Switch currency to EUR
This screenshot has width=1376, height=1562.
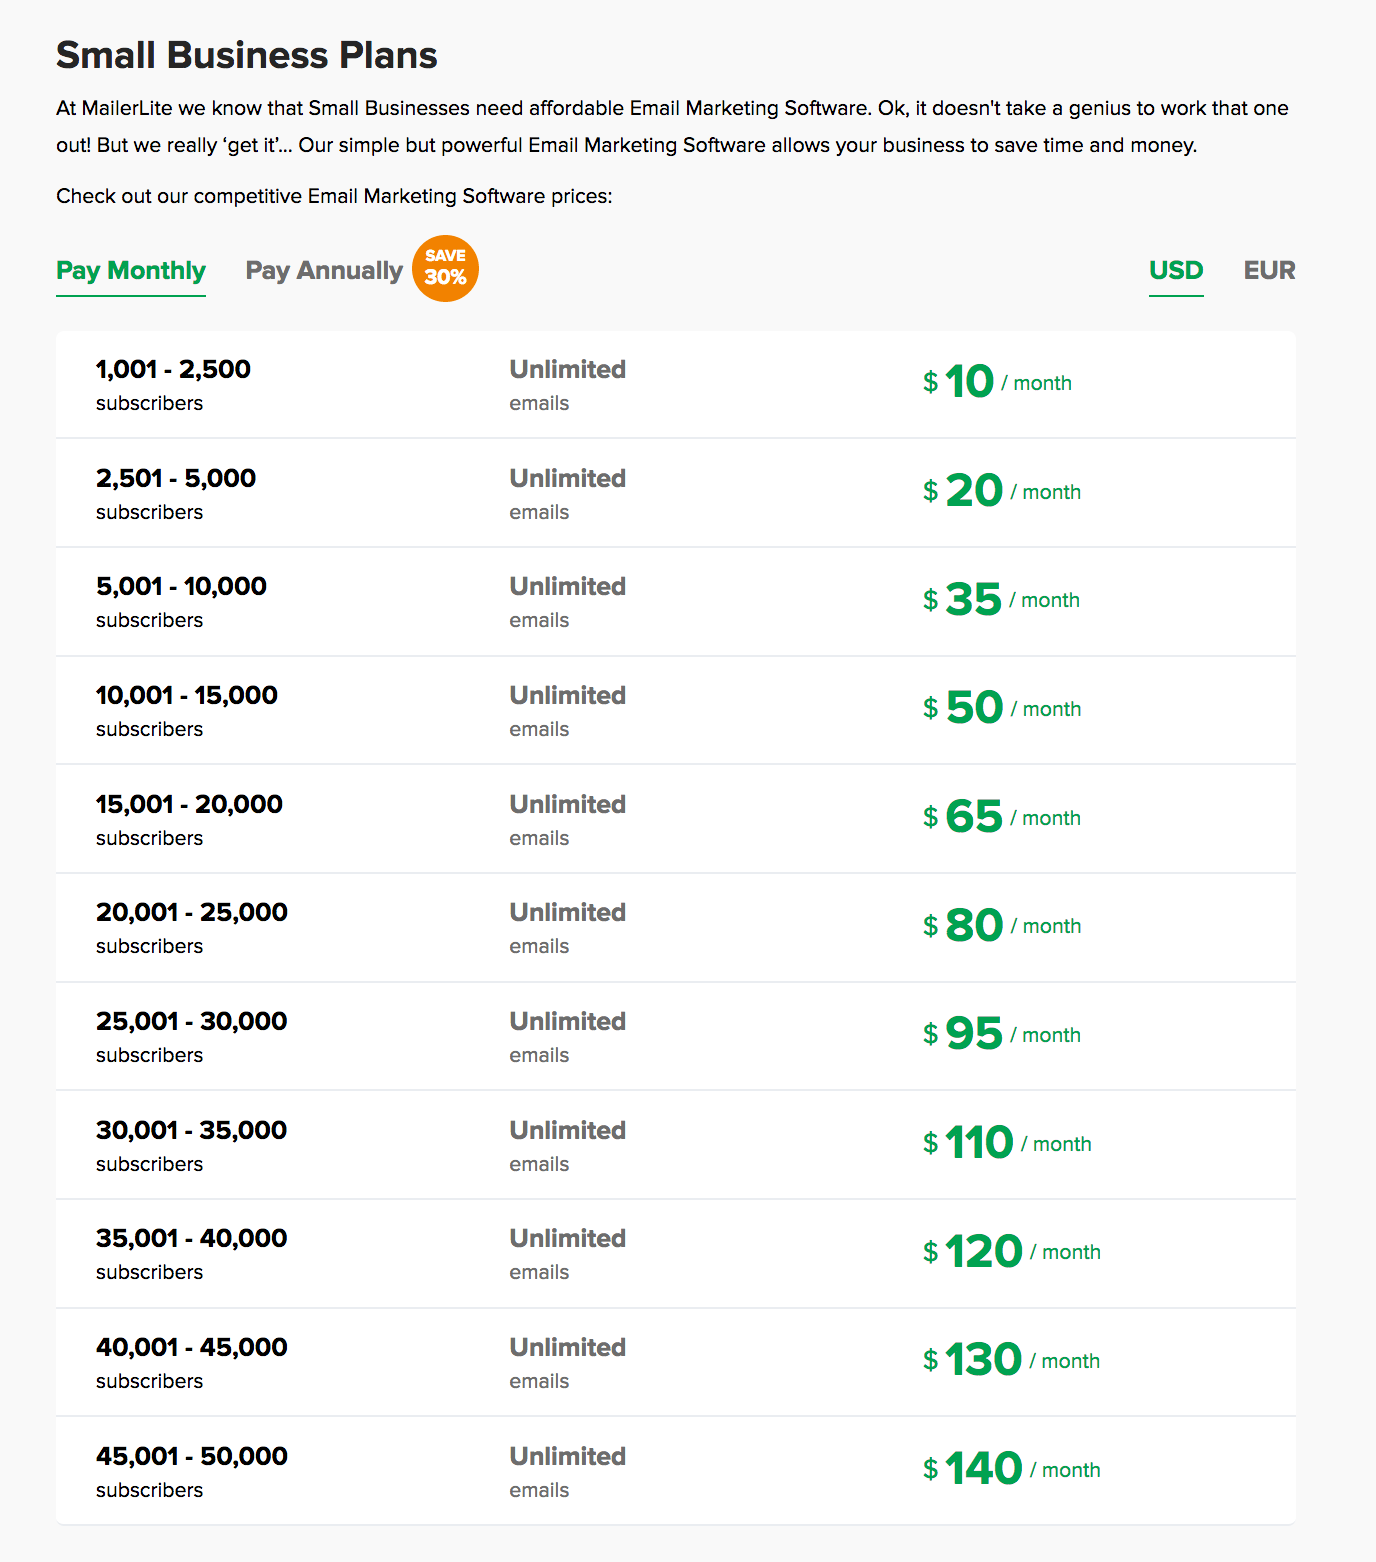(1269, 271)
